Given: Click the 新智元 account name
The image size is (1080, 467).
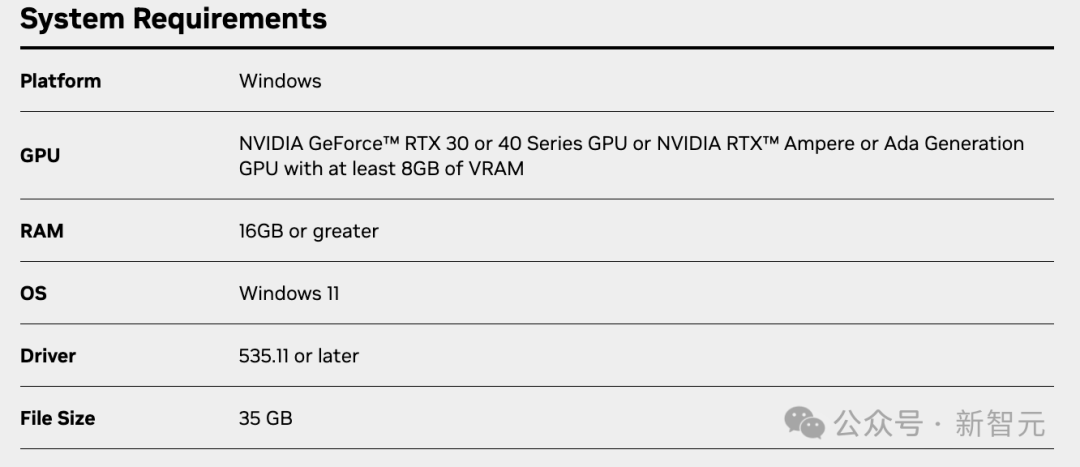Looking at the screenshot, I should pos(999,423).
